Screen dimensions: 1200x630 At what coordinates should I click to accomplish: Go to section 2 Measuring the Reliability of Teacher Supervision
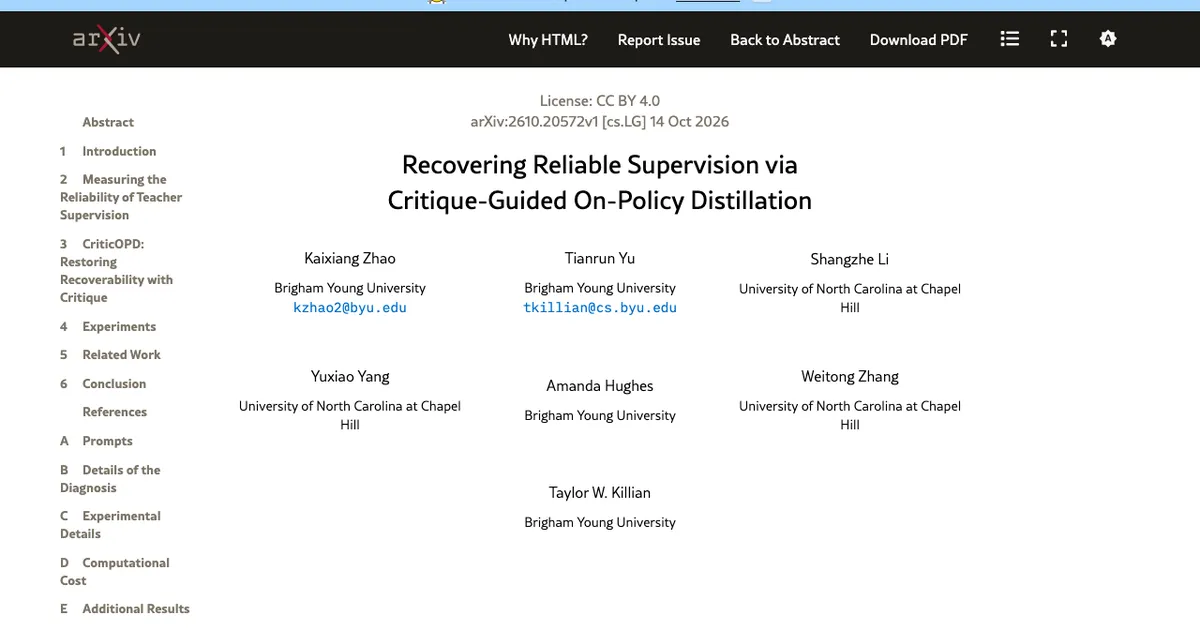click(121, 197)
